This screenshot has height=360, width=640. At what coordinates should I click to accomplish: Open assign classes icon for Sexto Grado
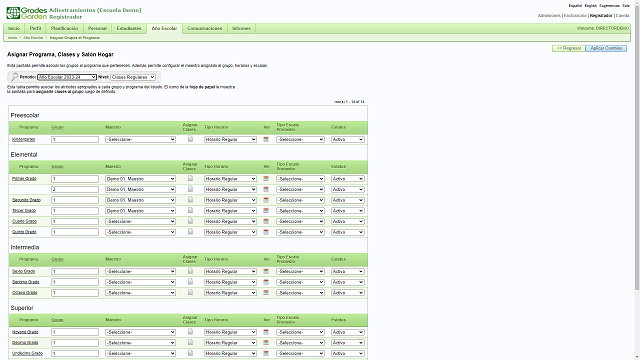(x=190, y=271)
